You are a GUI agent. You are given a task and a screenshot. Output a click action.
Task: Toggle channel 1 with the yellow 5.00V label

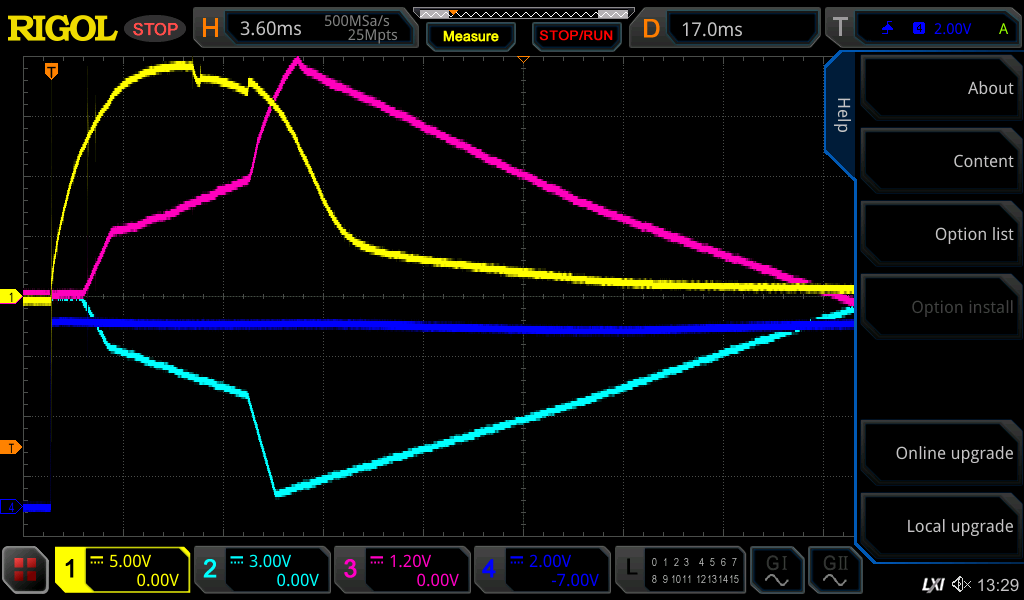point(122,571)
